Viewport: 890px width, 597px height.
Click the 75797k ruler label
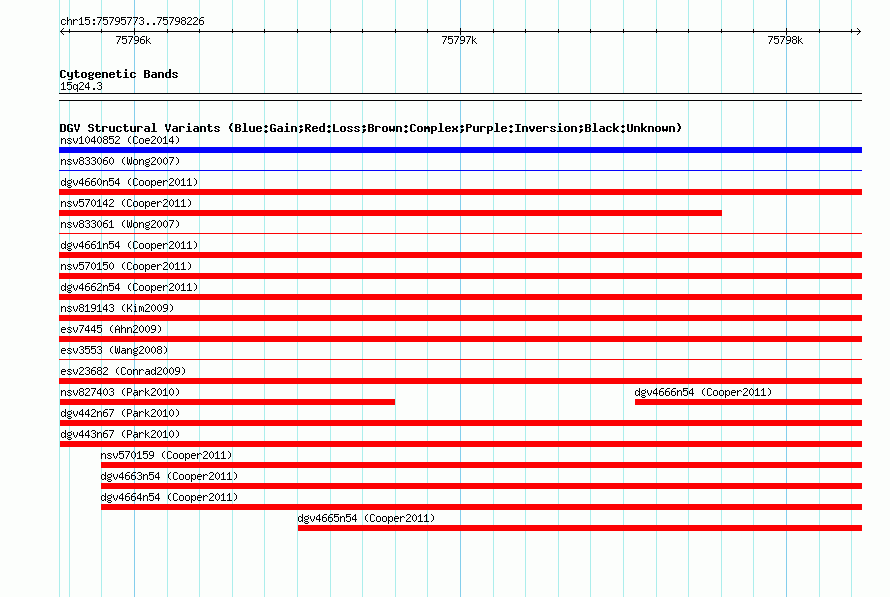[459, 40]
